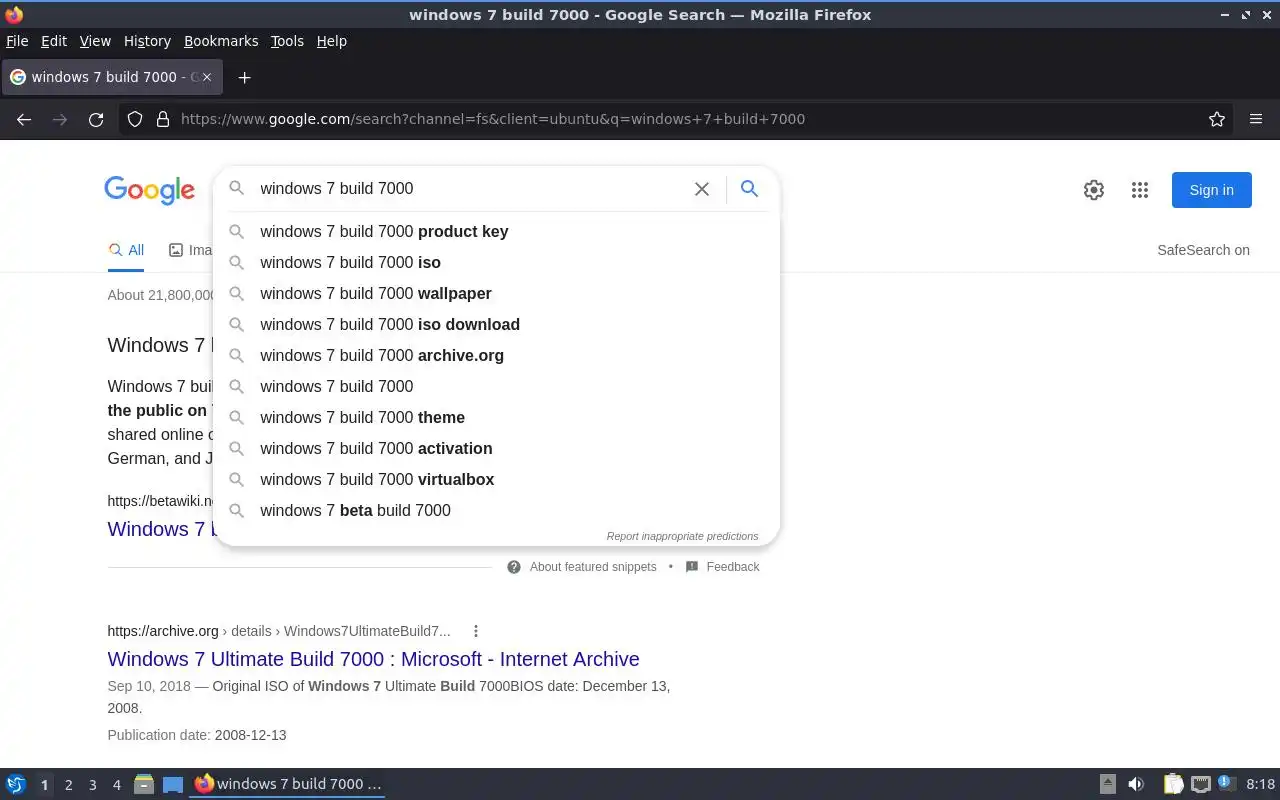Choose suggestion 'windows 7 build 7000 iso download'
This screenshot has height=800, width=1280.
click(496, 324)
